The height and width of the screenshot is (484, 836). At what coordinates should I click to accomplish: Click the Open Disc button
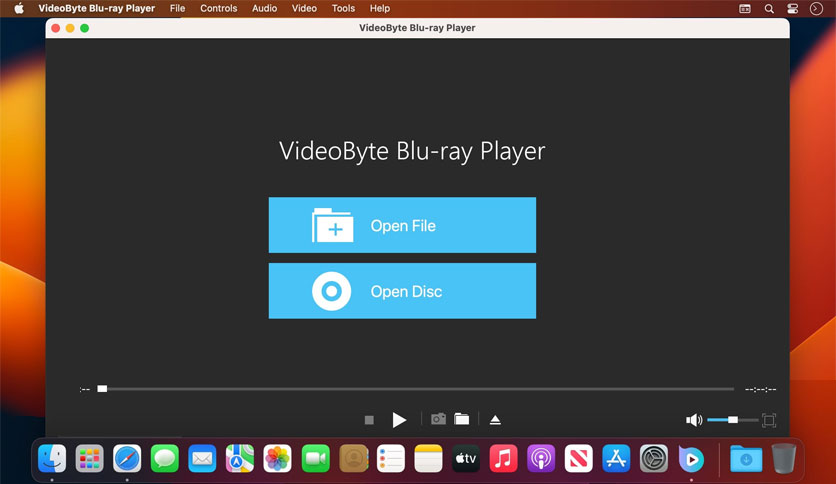pyautogui.click(x=402, y=291)
